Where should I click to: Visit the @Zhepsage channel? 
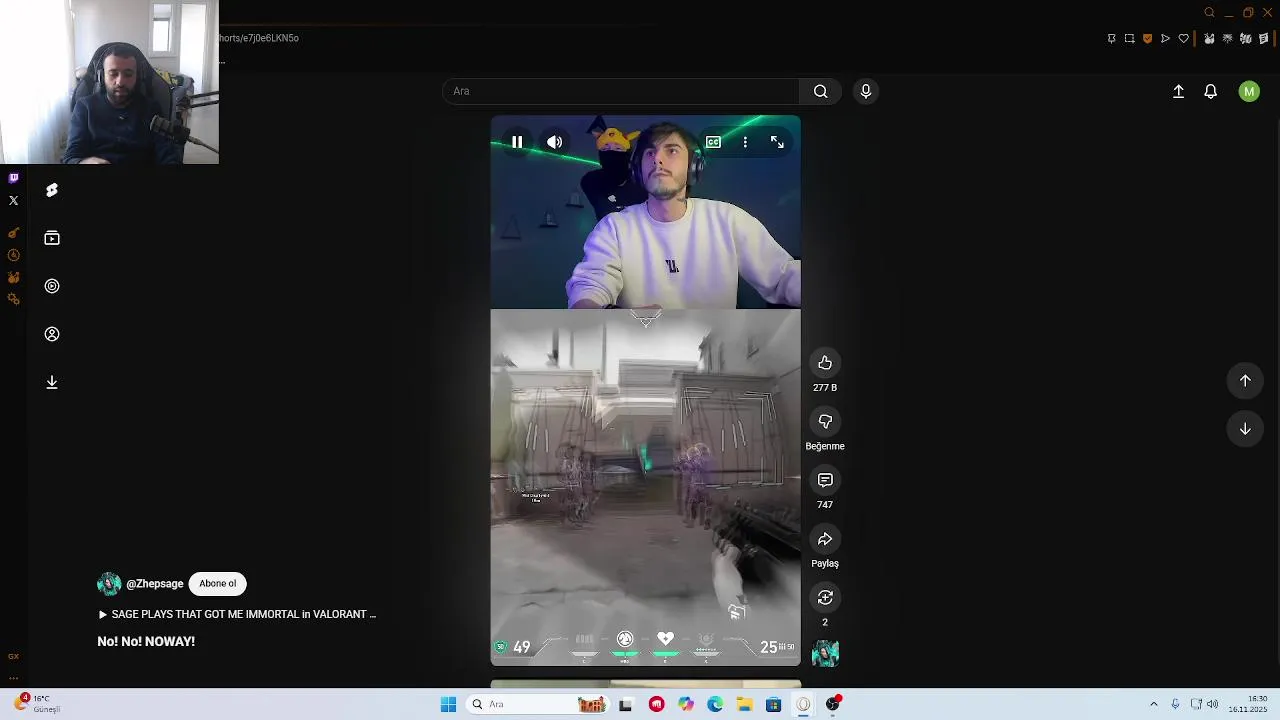[155, 584]
